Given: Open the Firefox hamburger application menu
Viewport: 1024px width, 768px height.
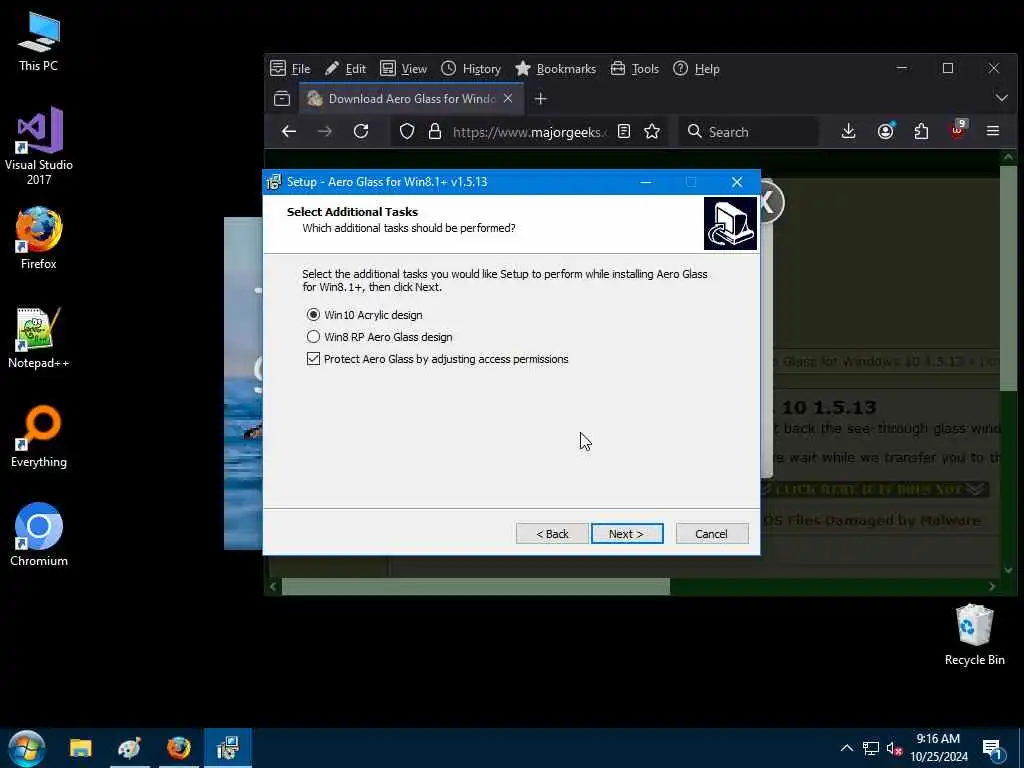Looking at the screenshot, I should [x=993, y=131].
